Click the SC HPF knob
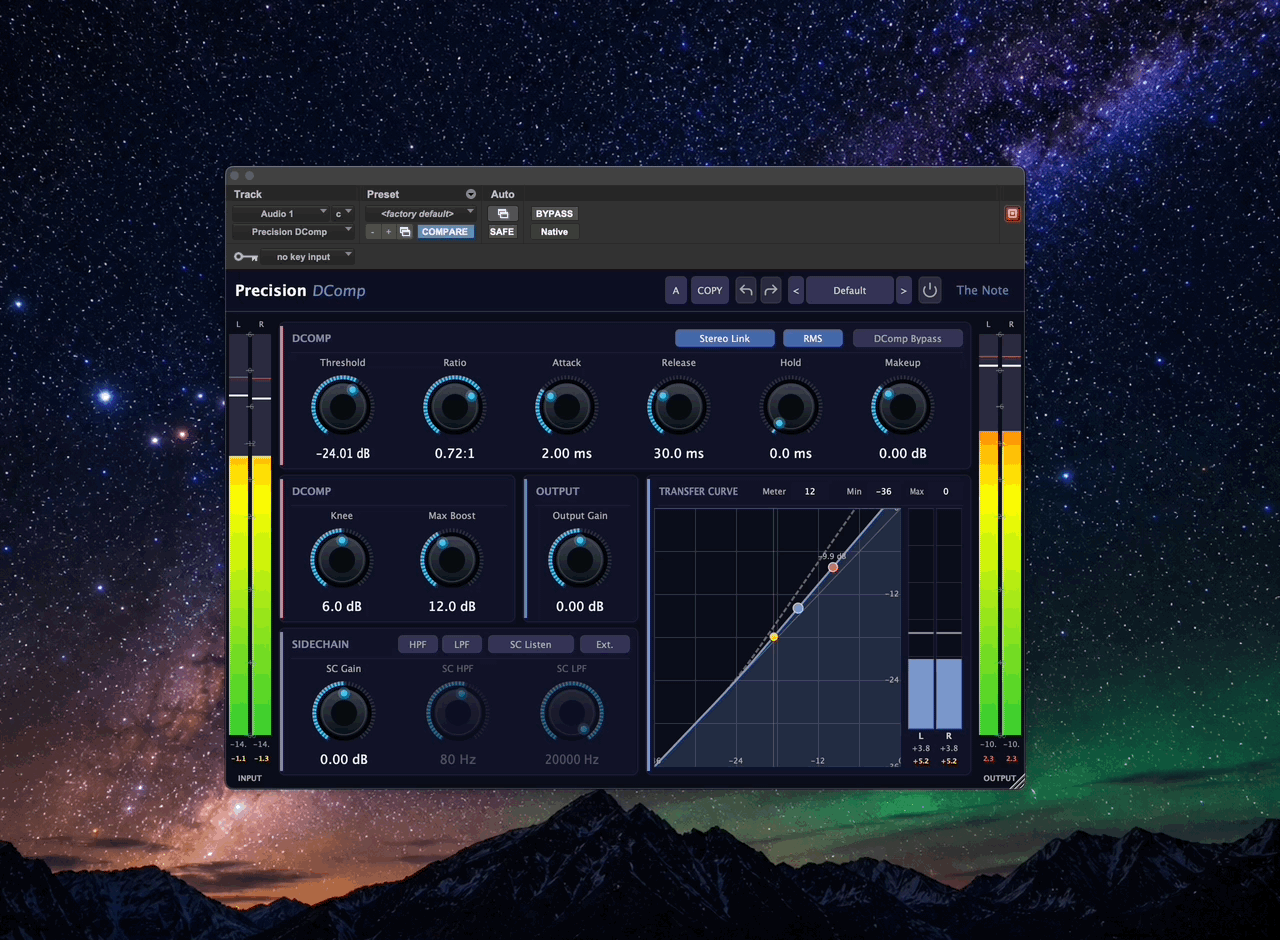 pyautogui.click(x=458, y=713)
